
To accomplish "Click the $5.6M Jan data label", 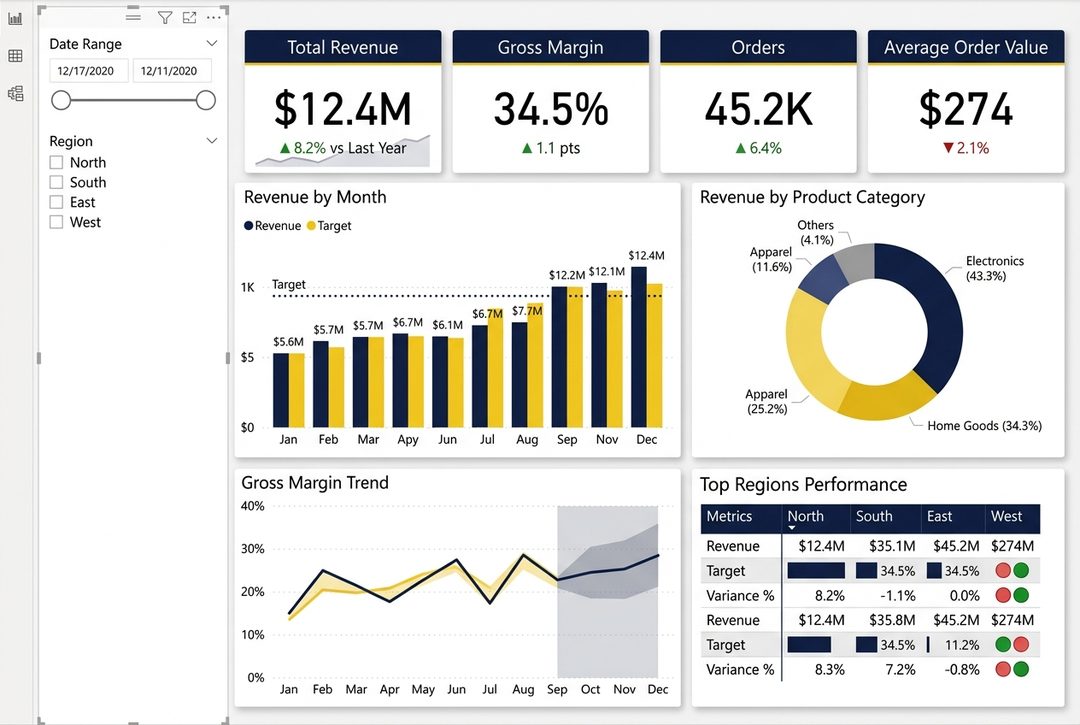I will point(288,342).
